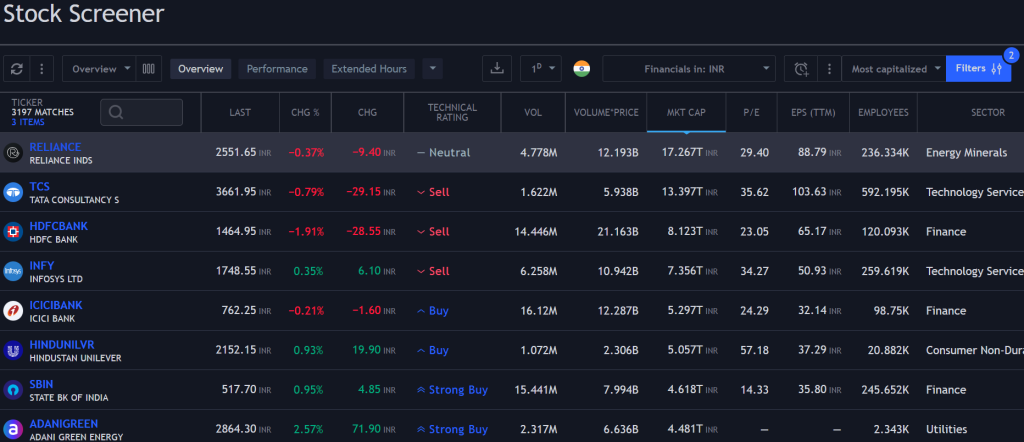Click the search magnifier in ticker box
Image resolution: width=1024 pixels, height=442 pixels.
point(116,112)
